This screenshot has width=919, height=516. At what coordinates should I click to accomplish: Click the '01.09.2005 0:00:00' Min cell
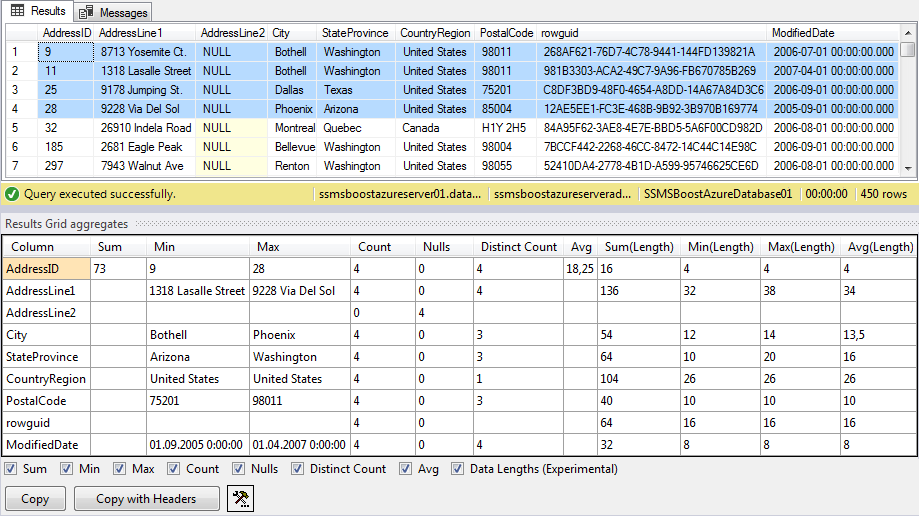click(198, 444)
